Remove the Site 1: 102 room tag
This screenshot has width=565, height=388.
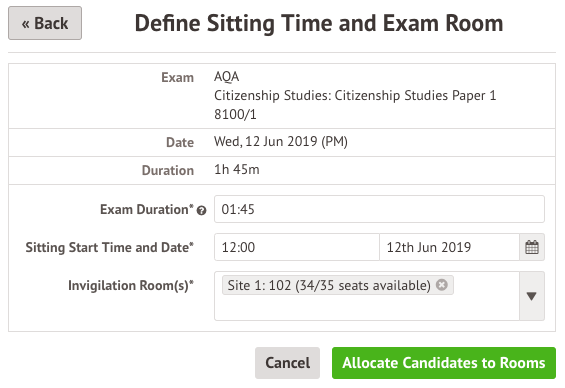[442, 285]
